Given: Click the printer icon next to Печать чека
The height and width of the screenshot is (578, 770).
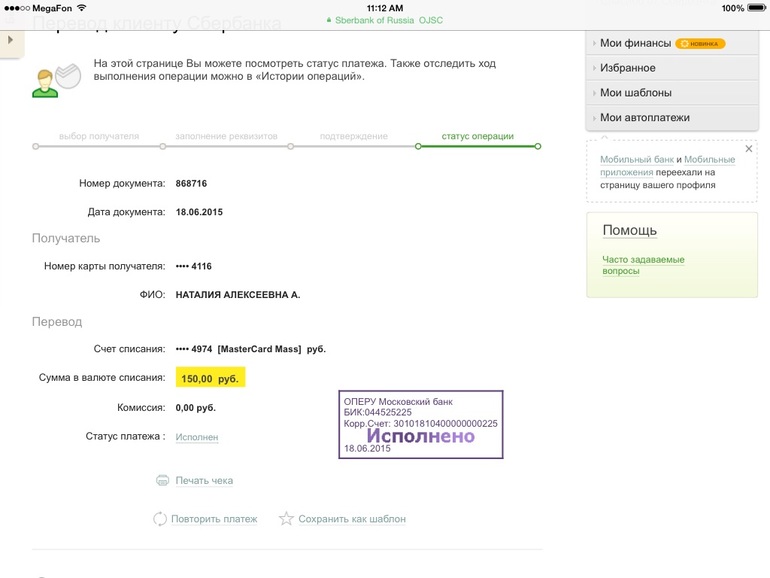Looking at the screenshot, I should click(162, 480).
